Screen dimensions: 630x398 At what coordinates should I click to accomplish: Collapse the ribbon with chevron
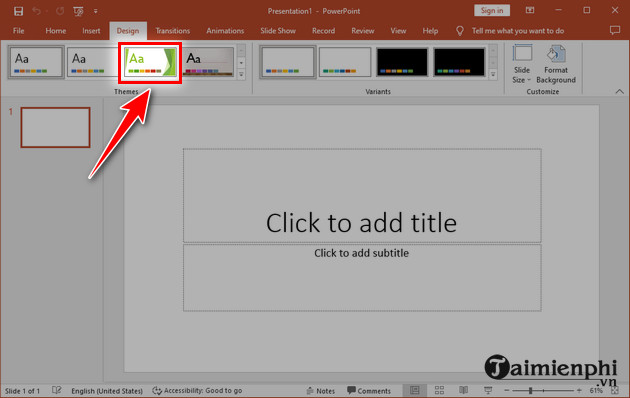click(620, 92)
